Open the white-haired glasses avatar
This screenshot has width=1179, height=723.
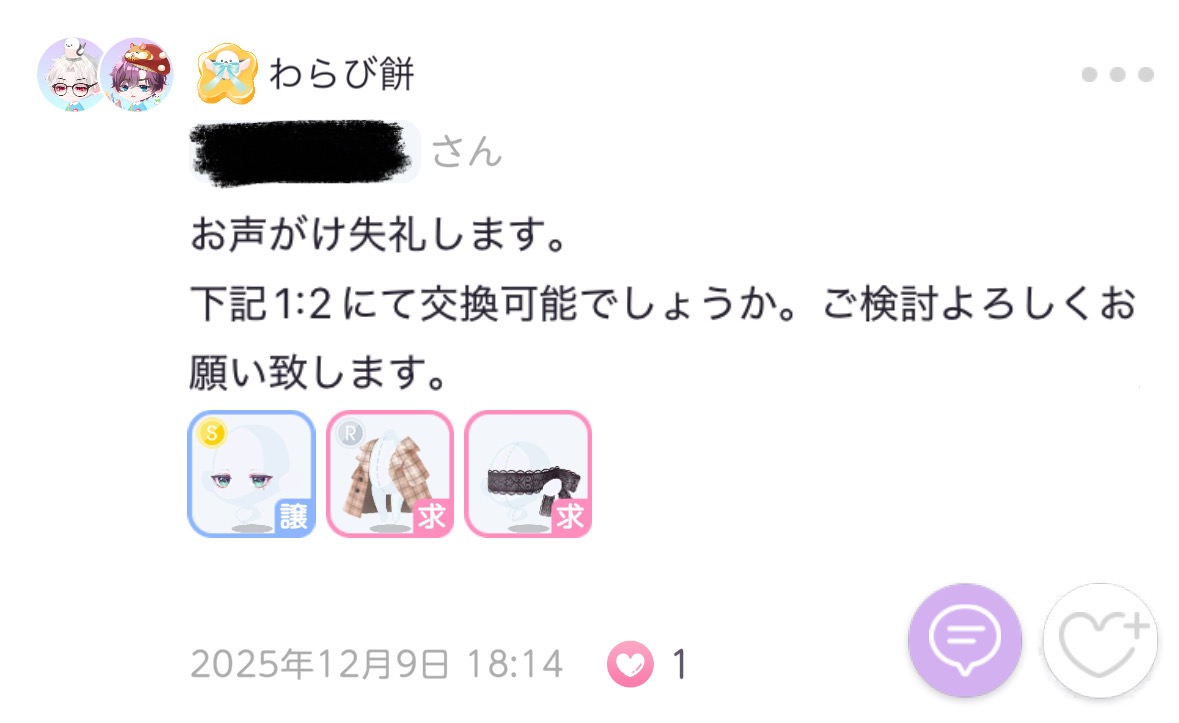[71, 74]
